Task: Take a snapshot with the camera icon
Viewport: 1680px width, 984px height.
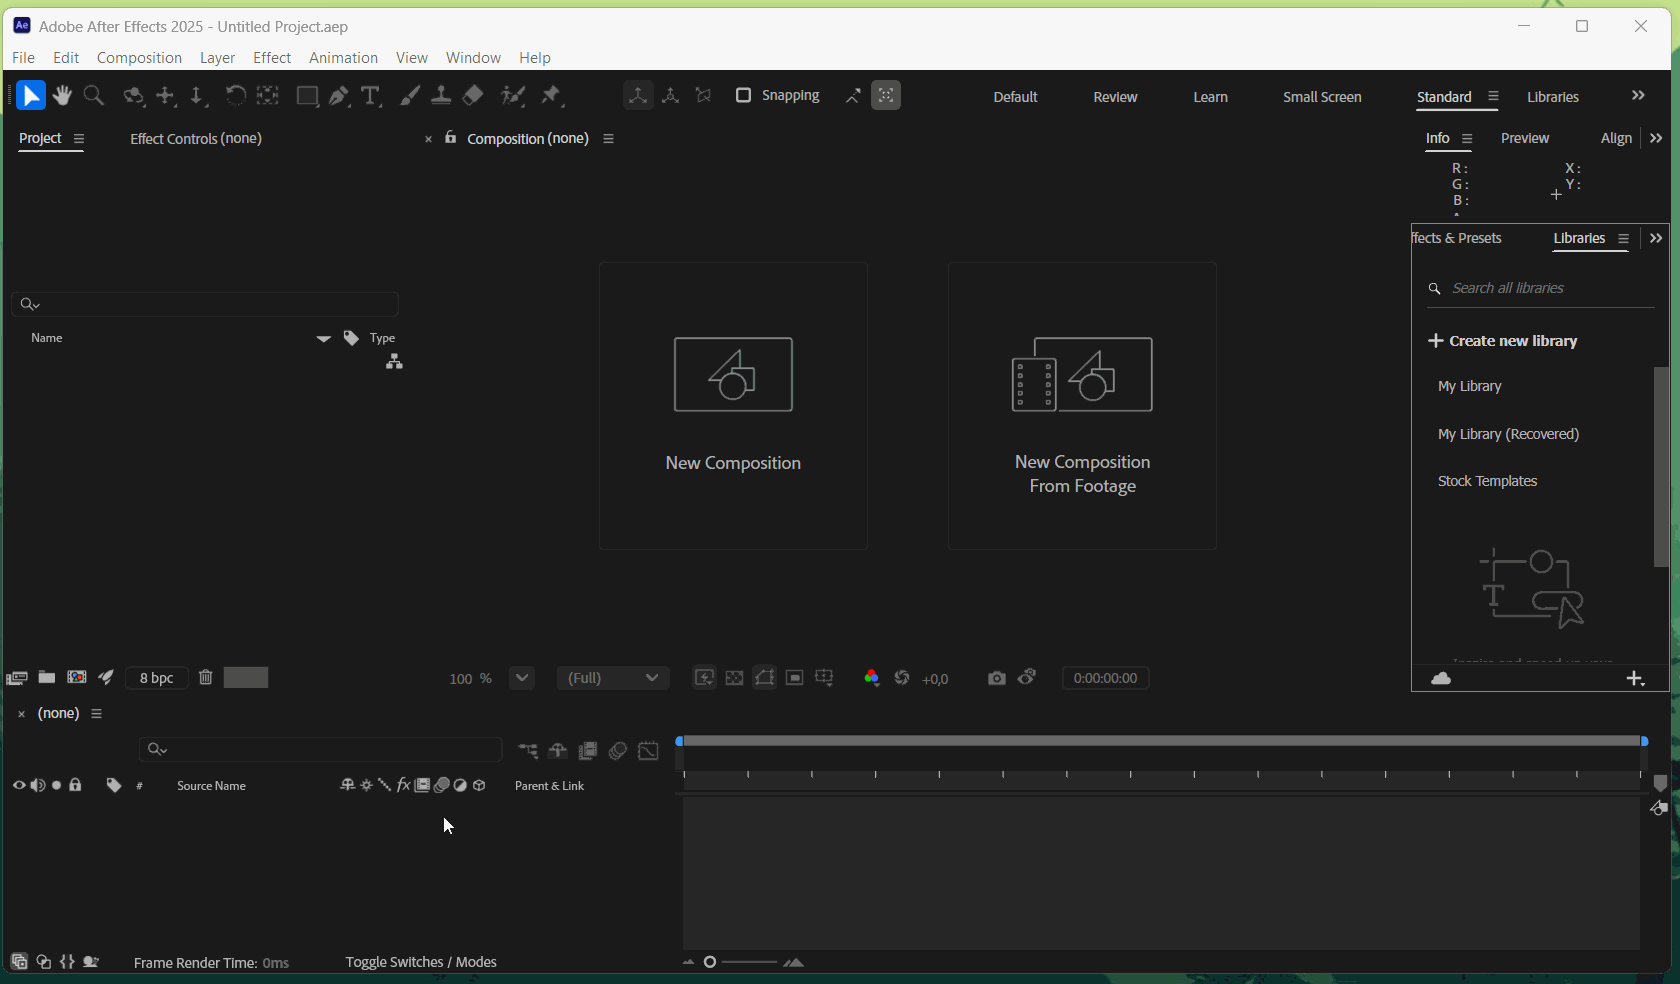Action: pos(996,678)
